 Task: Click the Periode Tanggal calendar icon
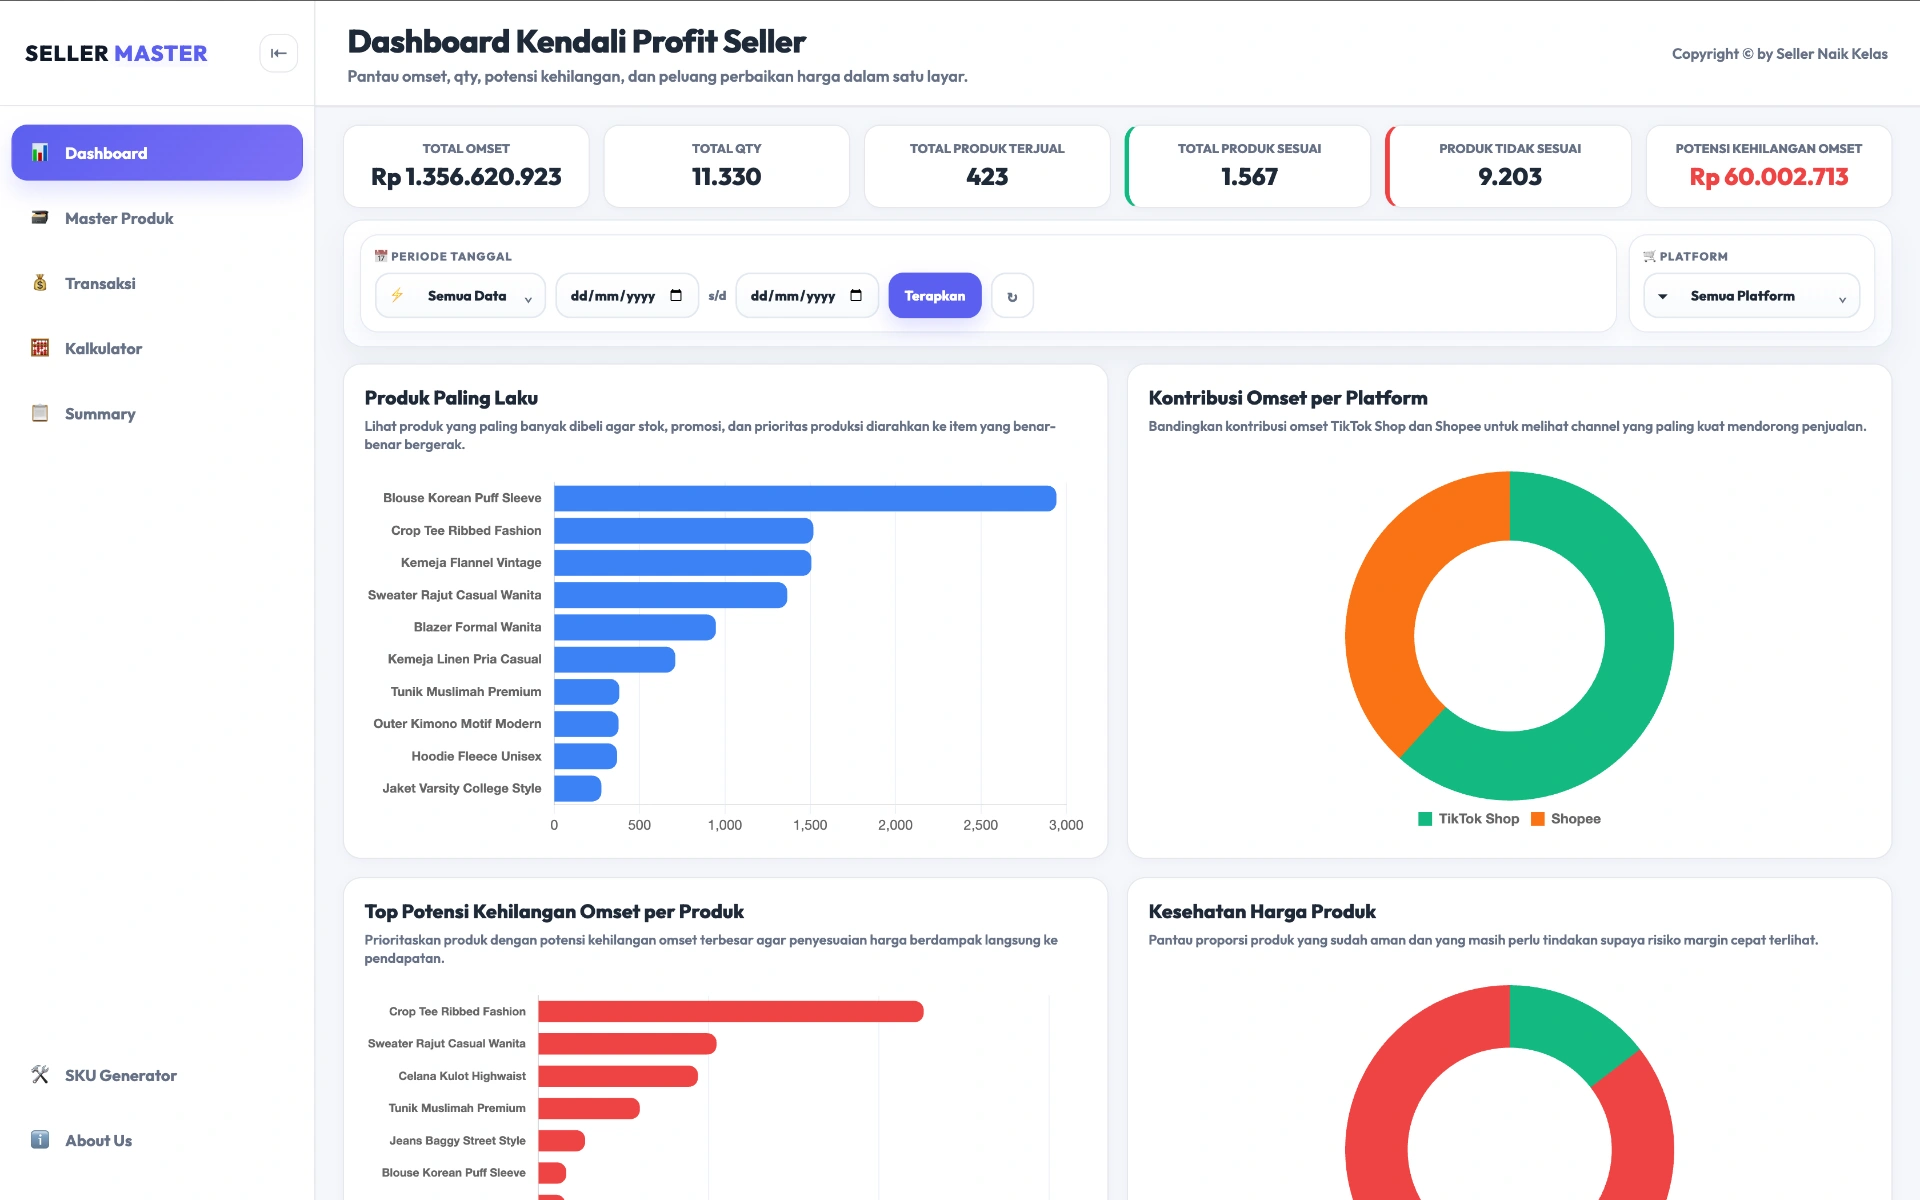pyautogui.click(x=381, y=256)
